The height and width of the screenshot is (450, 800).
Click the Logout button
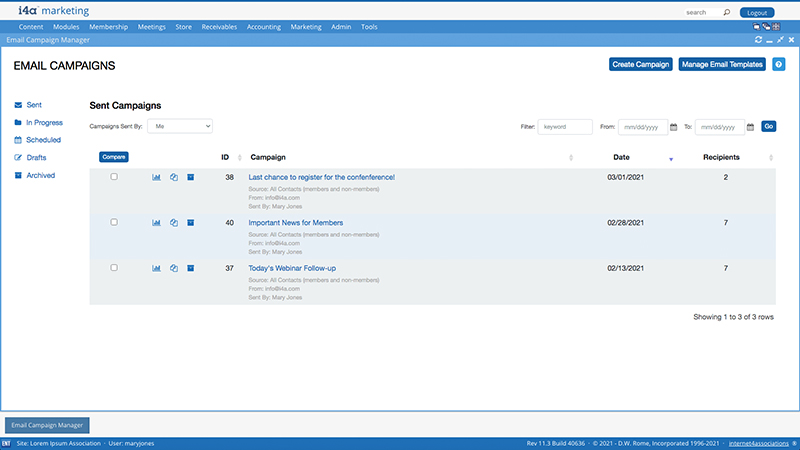pos(757,13)
